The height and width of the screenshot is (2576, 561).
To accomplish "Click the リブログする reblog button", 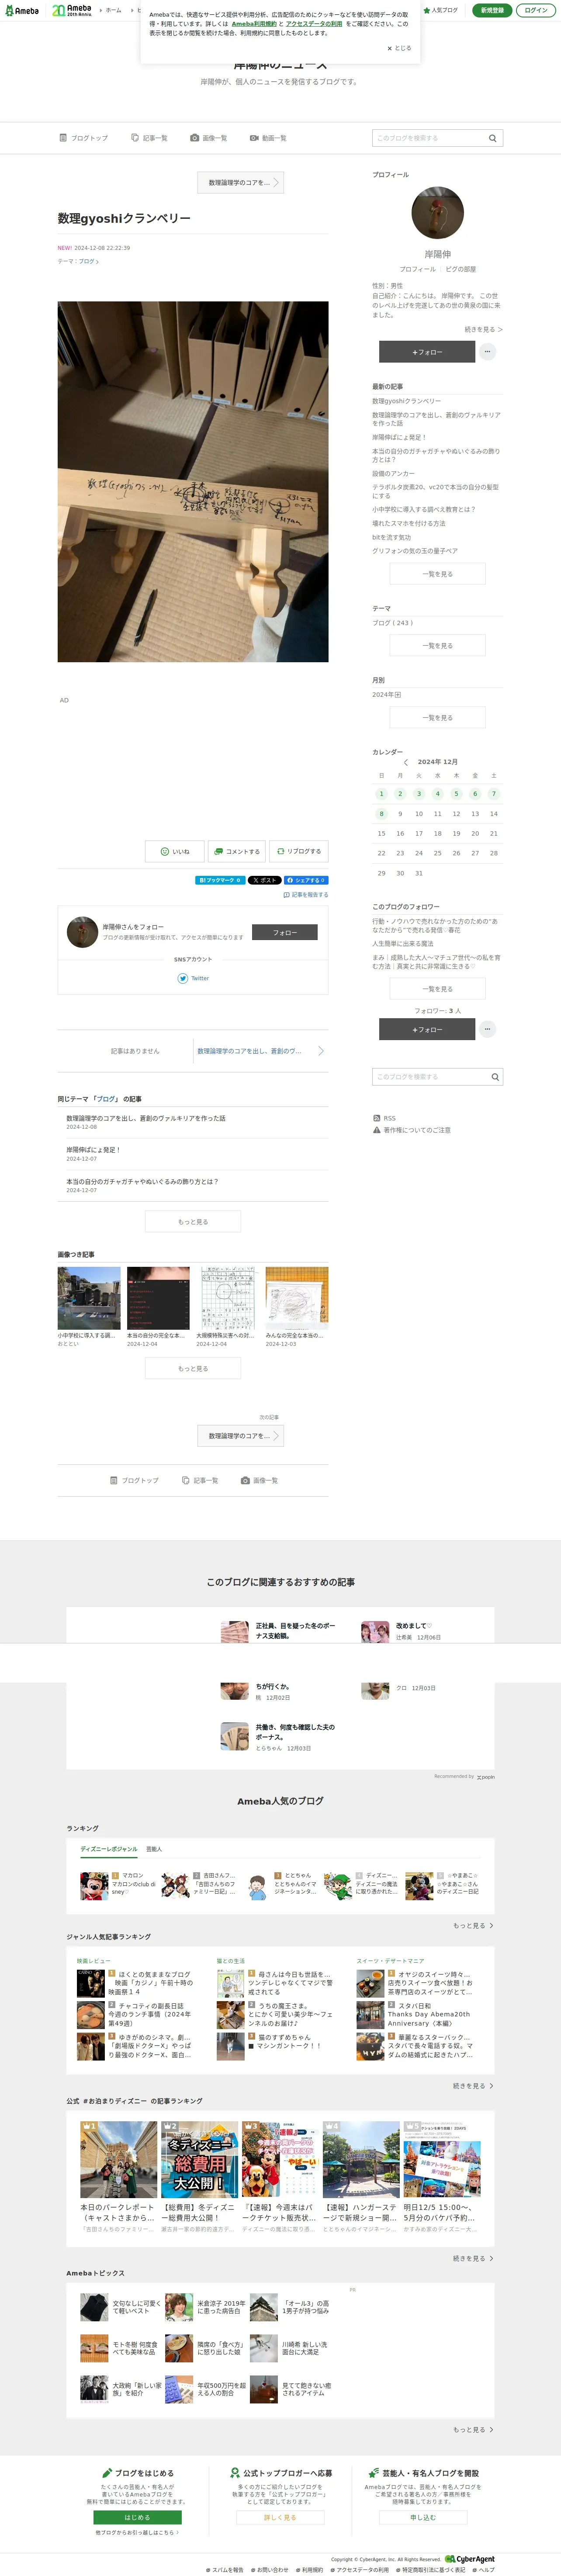I will [x=299, y=852].
